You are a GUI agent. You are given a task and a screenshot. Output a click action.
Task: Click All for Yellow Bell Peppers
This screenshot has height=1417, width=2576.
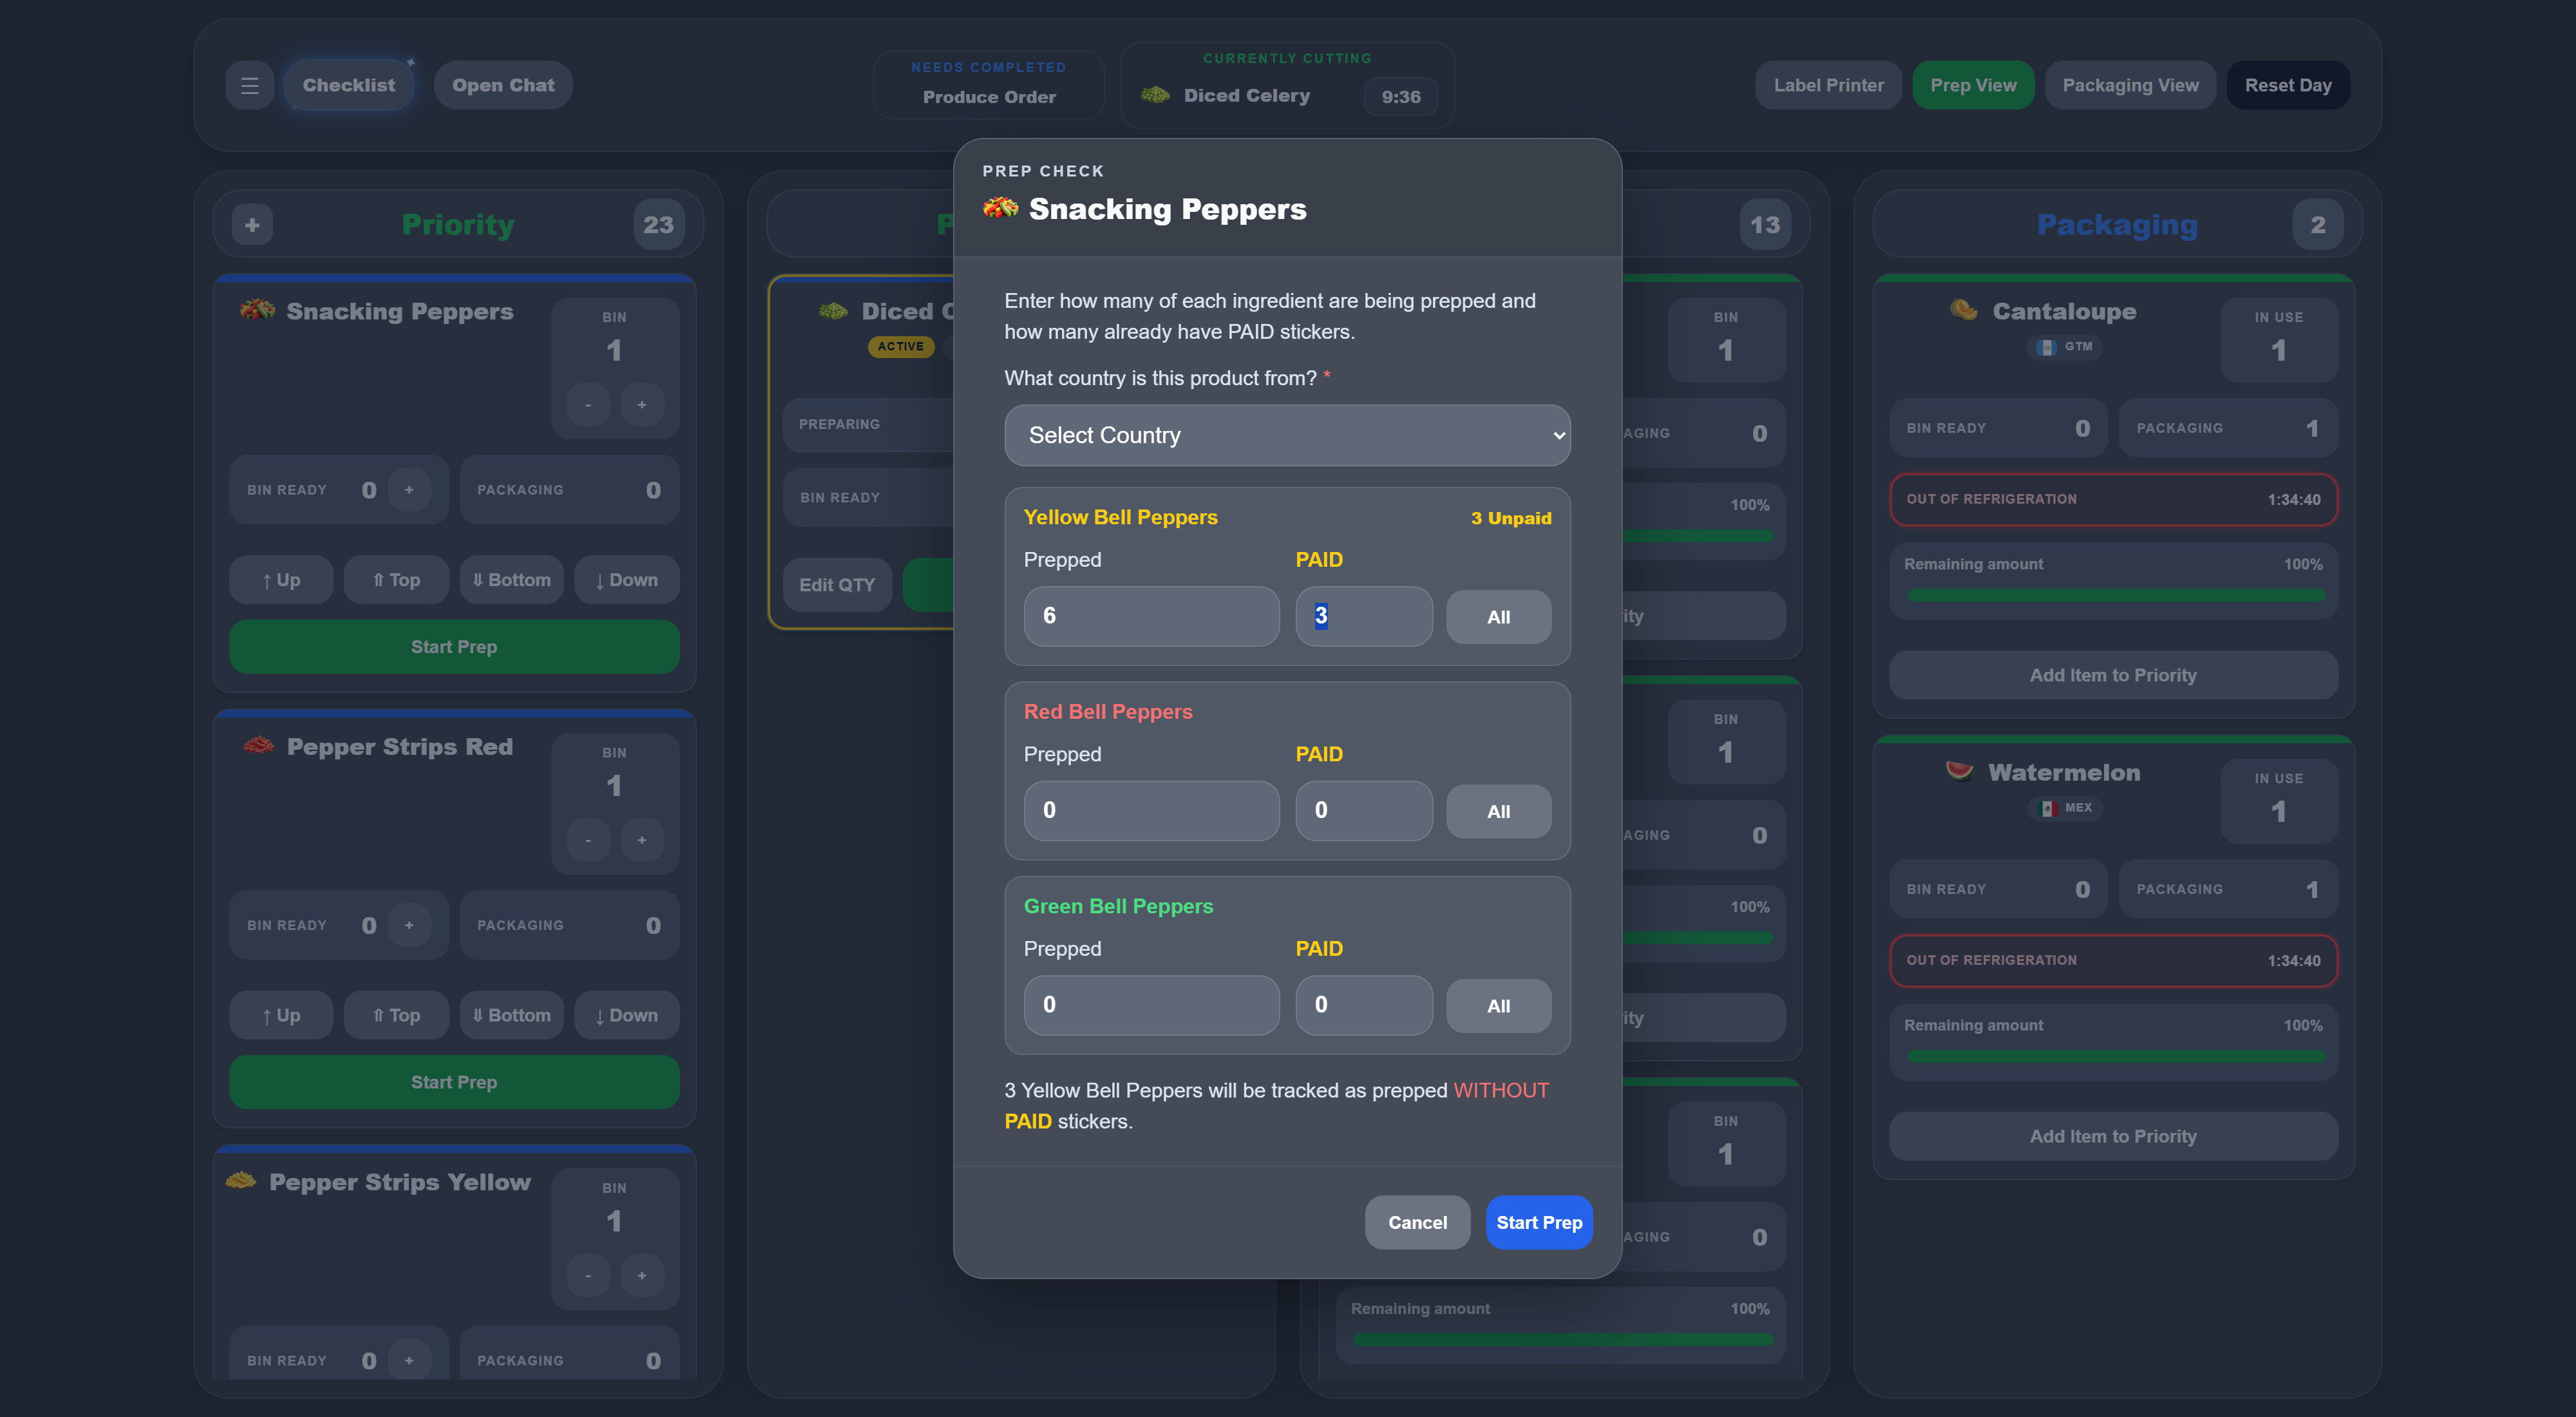click(x=1498, y=617)
